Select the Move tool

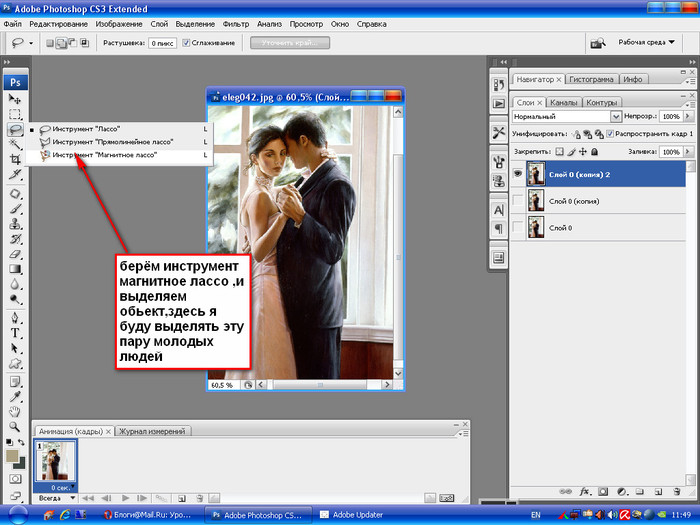[x=15, y=99]
